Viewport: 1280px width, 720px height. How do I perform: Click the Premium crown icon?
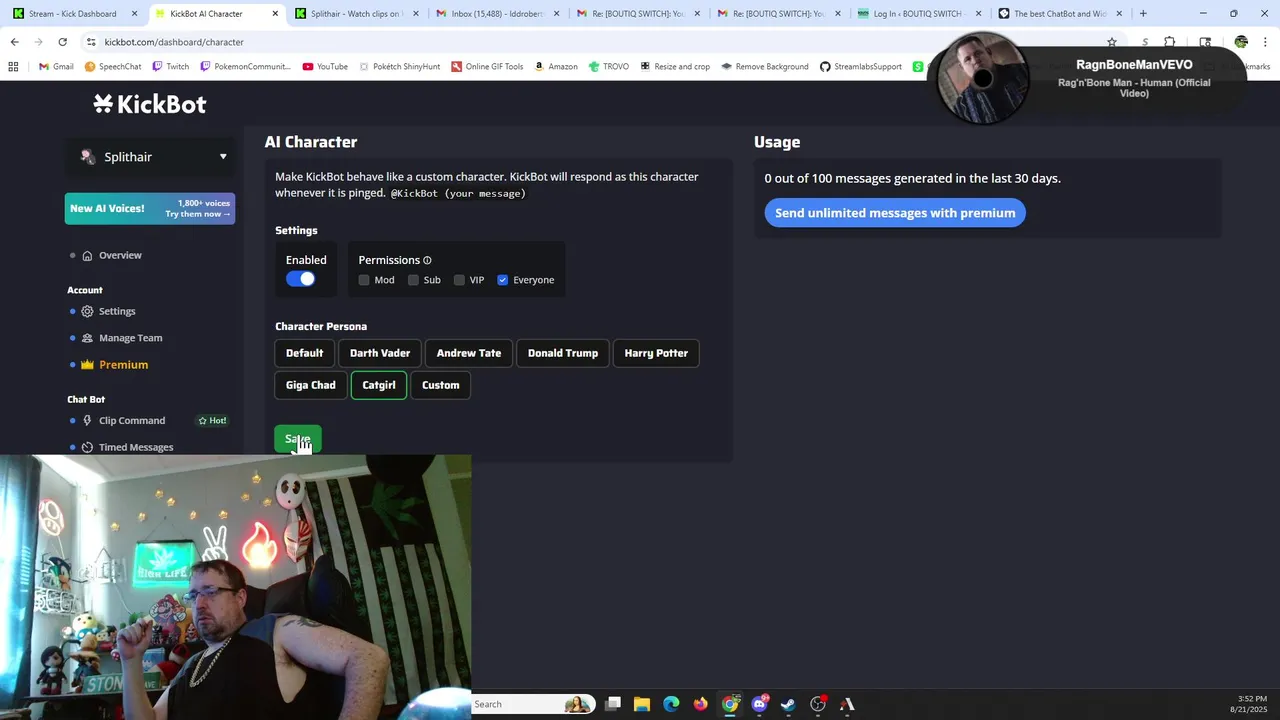(x=87, y=365)
